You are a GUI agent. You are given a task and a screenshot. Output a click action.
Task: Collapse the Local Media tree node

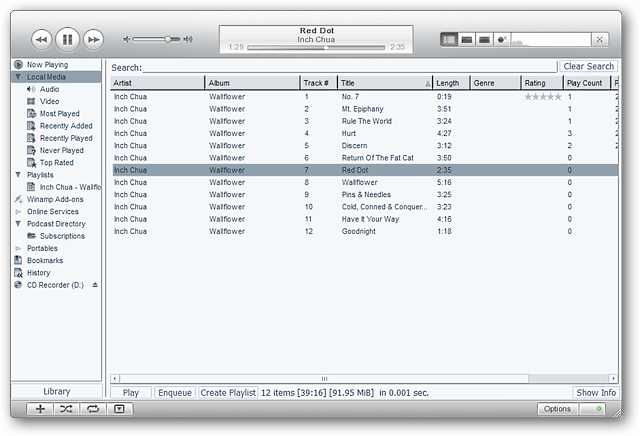click(18, 77)
